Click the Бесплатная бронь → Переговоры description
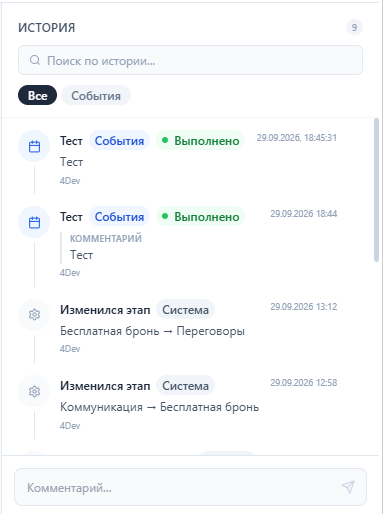The image size is (386, 514). (x=152, y=331)
